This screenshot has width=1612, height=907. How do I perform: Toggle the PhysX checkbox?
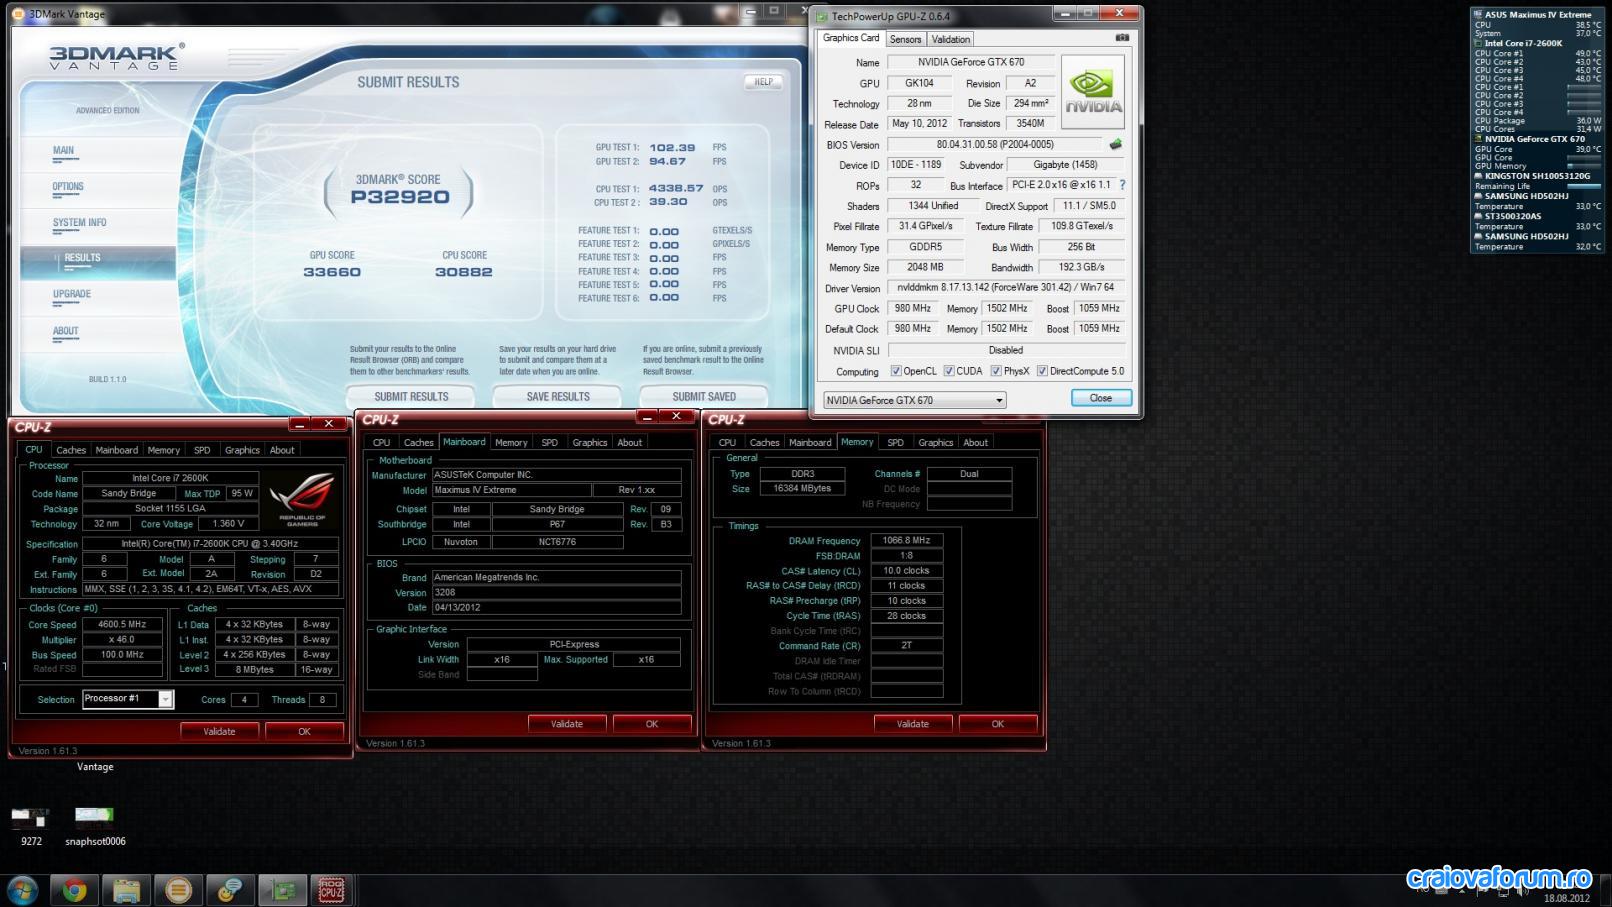[996, 371]
